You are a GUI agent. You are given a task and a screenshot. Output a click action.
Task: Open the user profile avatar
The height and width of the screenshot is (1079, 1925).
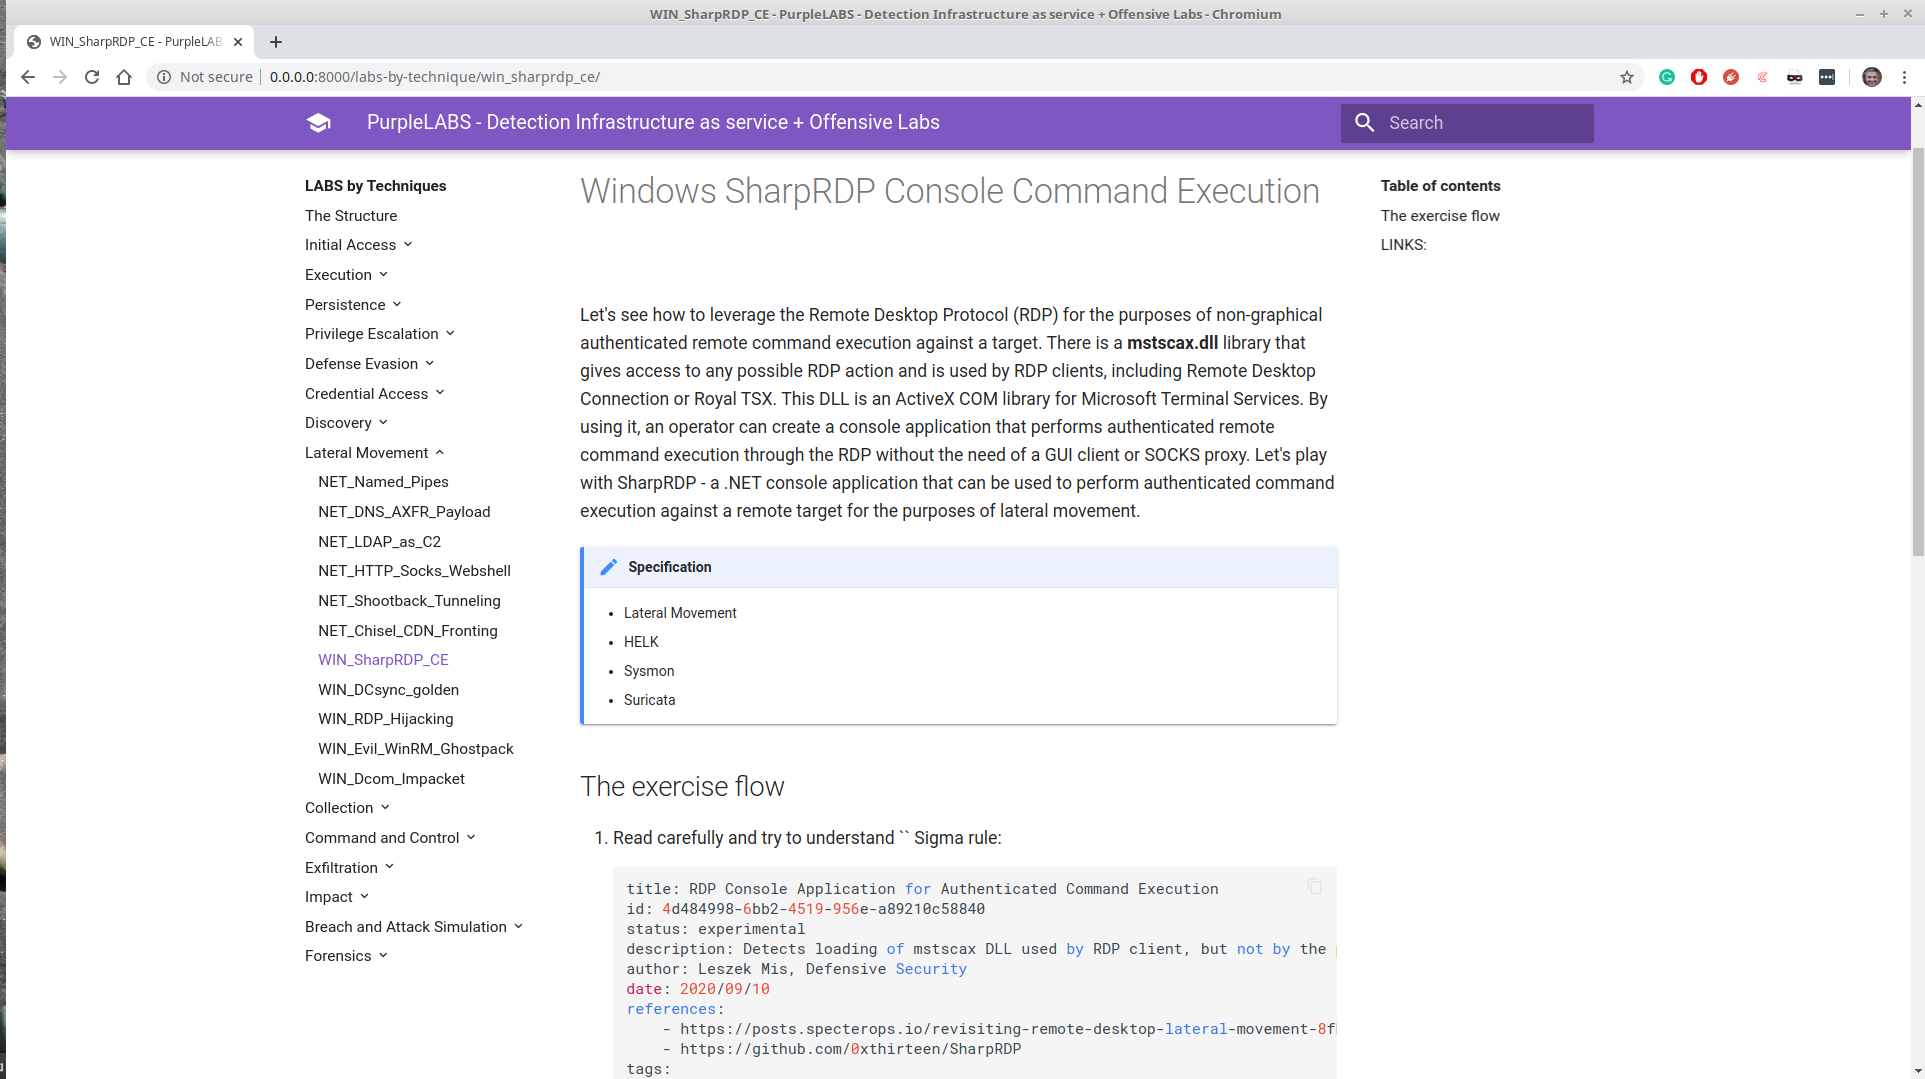pyautogui.click(x=1872, y=77)
